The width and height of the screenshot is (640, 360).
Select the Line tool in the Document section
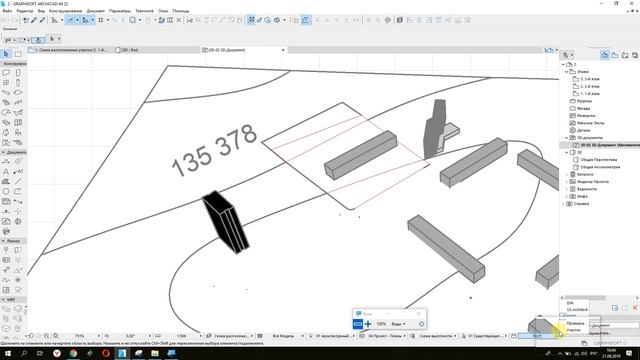point(18,181)
